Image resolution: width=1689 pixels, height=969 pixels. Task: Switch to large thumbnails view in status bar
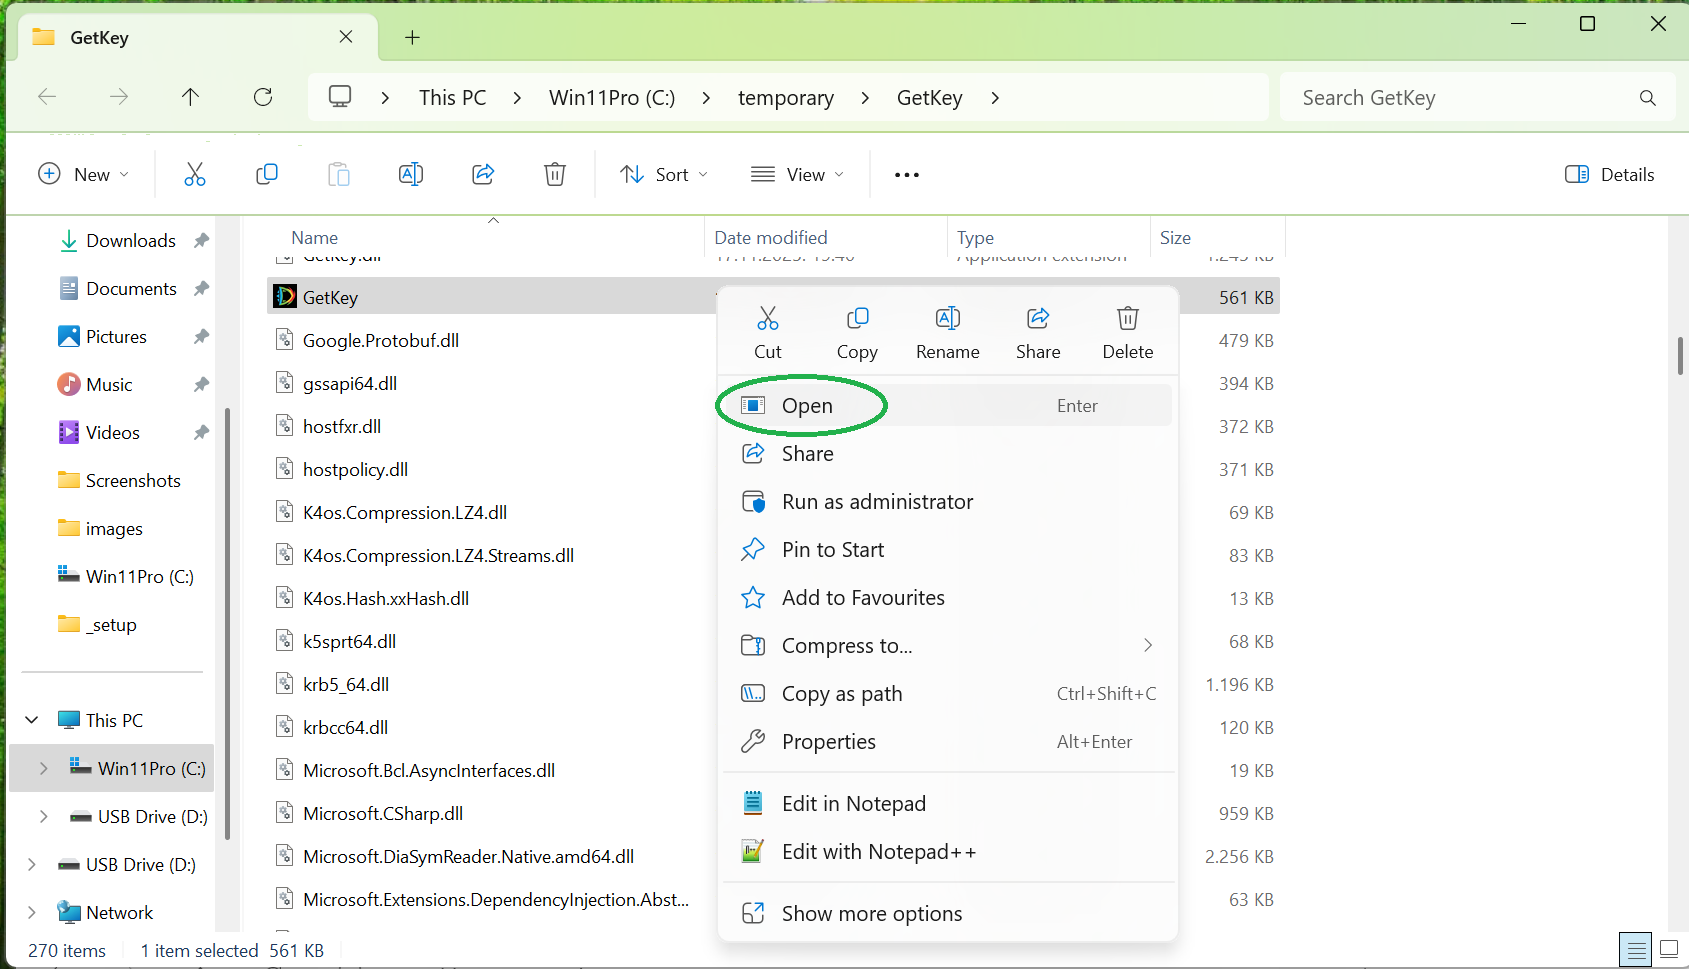tap(1668, 949)
